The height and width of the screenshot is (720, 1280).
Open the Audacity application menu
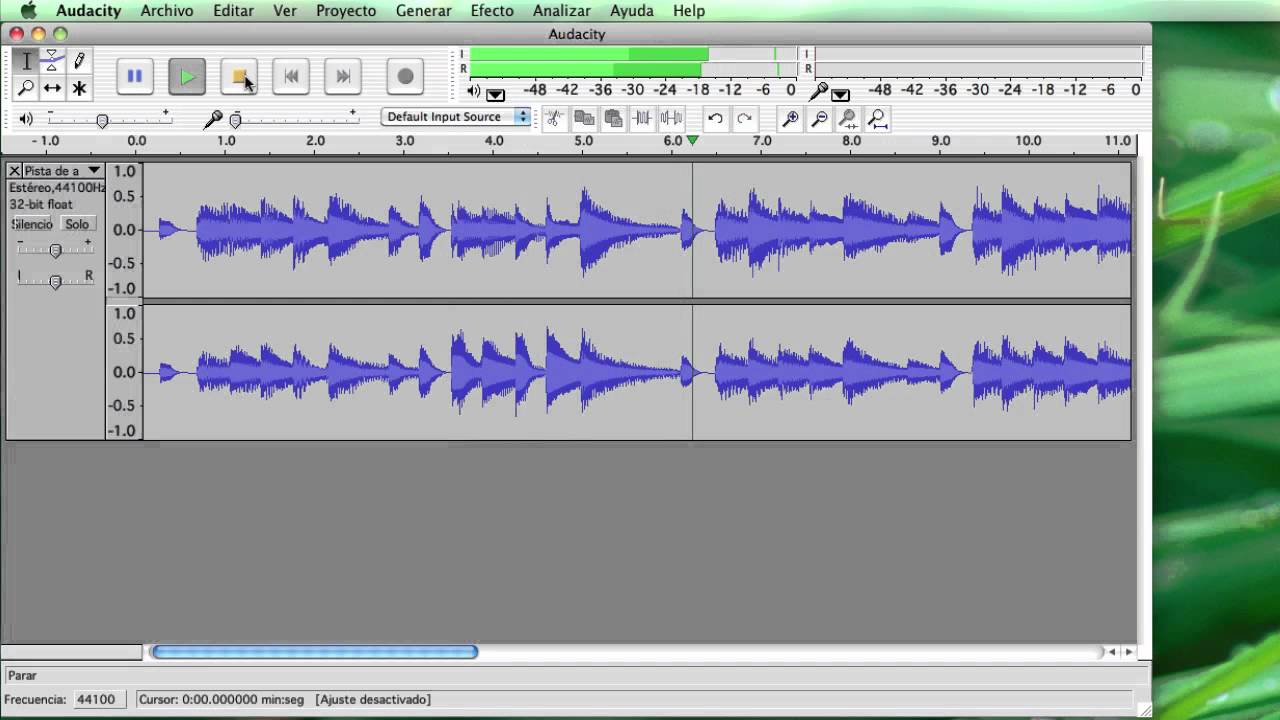(x=89, y=11)
